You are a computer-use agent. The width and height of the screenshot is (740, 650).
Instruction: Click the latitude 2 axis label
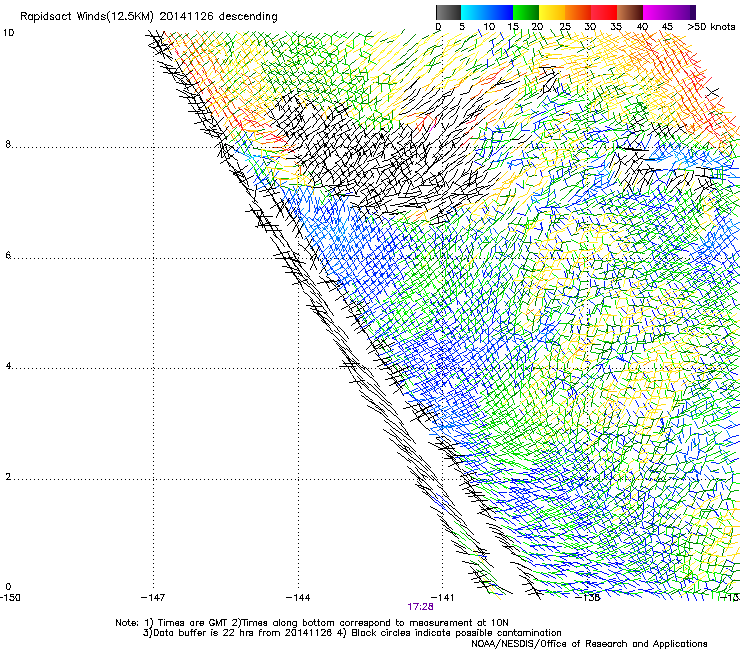click(8, 477)
